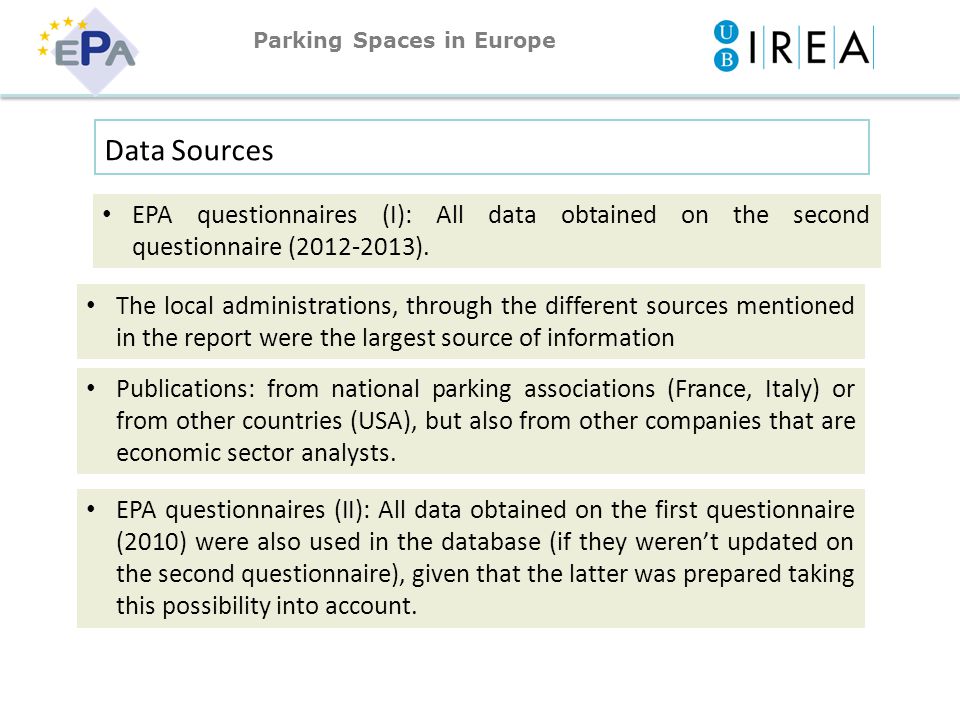Click the year (2010) in last paragraph
960x720 pixels.
[151, 542]
